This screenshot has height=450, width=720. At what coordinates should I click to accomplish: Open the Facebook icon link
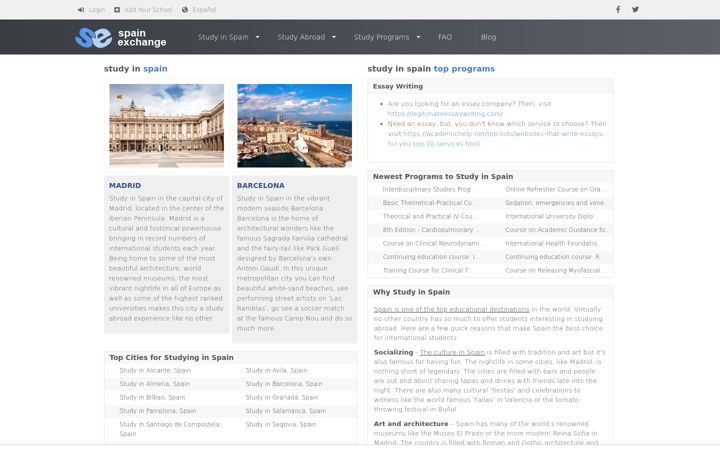[x=618, y=9]
